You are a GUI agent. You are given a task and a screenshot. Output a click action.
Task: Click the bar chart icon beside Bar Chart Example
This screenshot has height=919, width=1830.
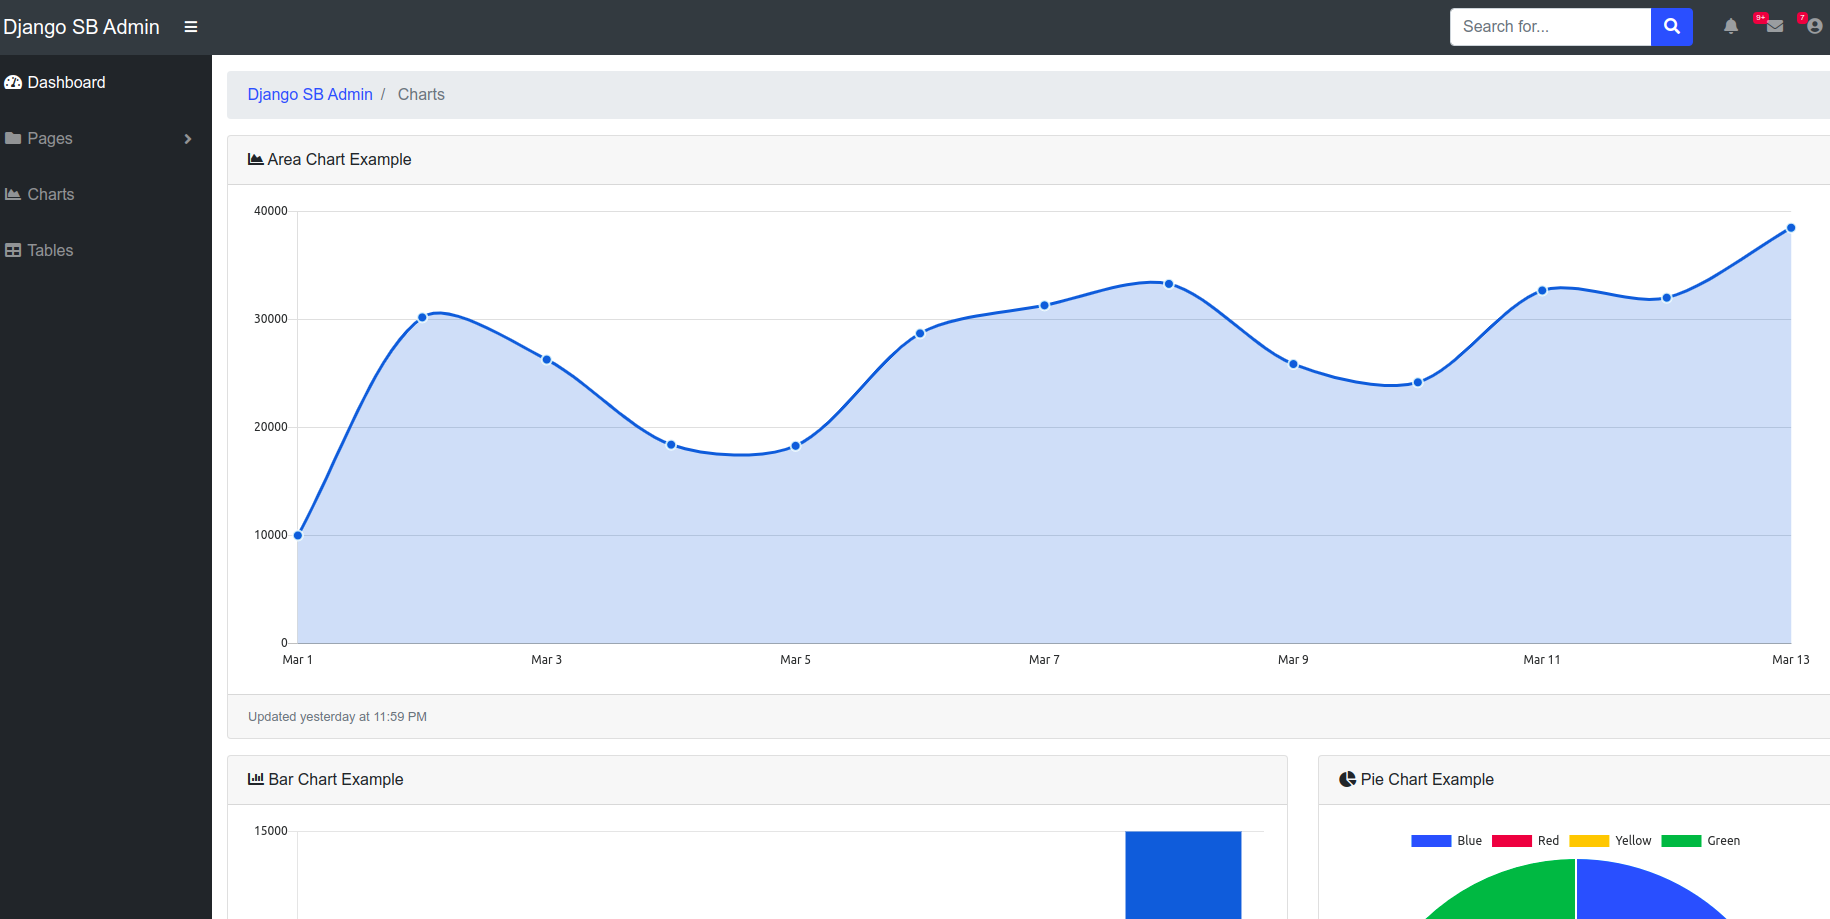256,779
